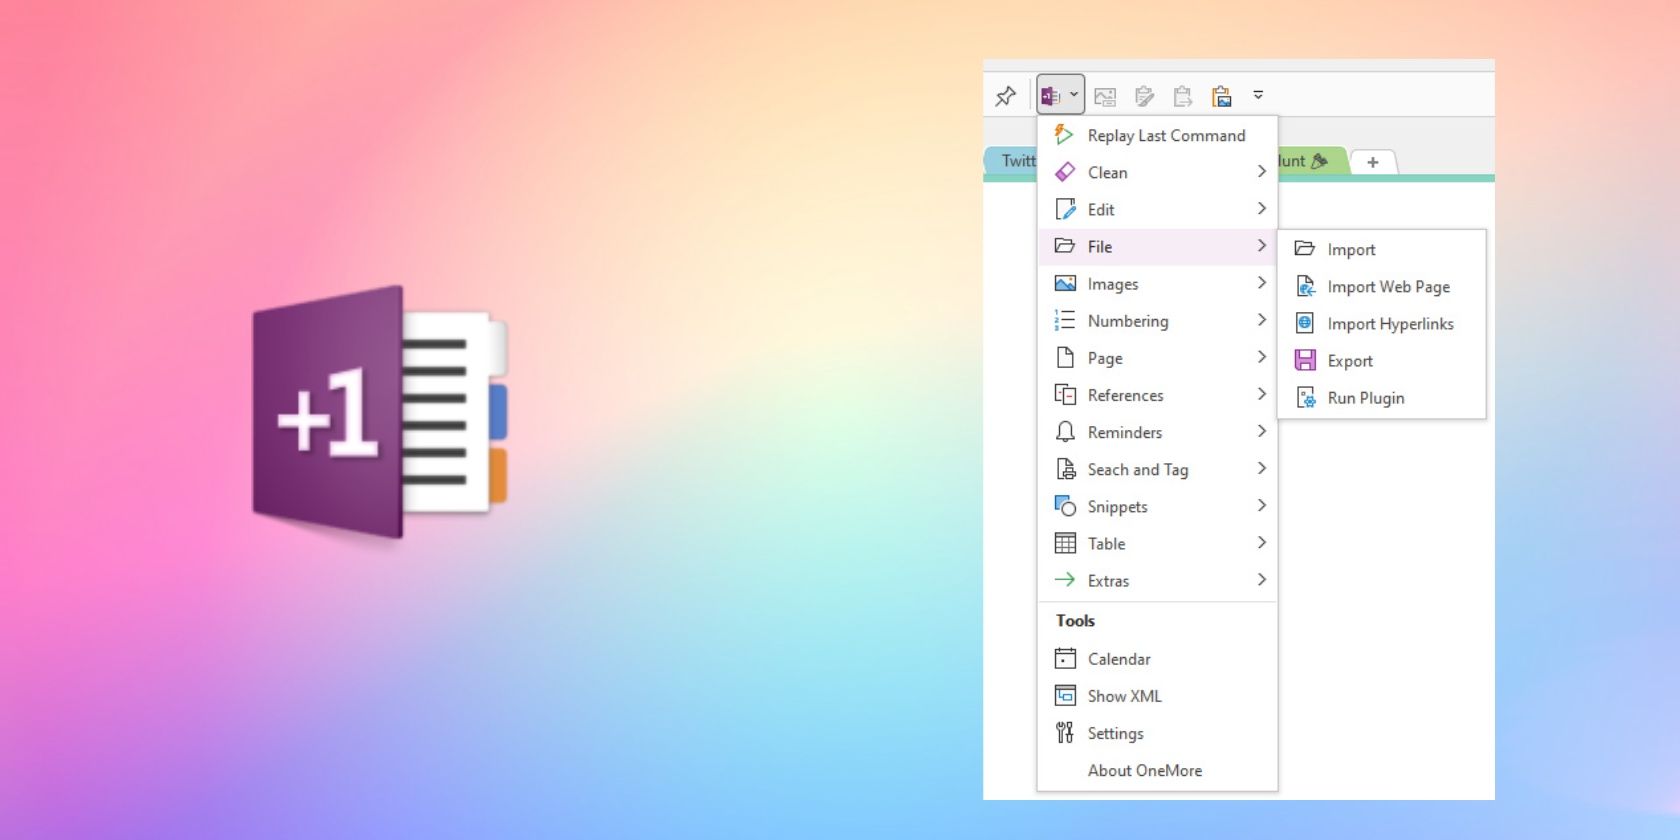Viewport: 1680px width, 840px height.
Task: Click the Export floppy disk icon
Action: pos(1305,360)
